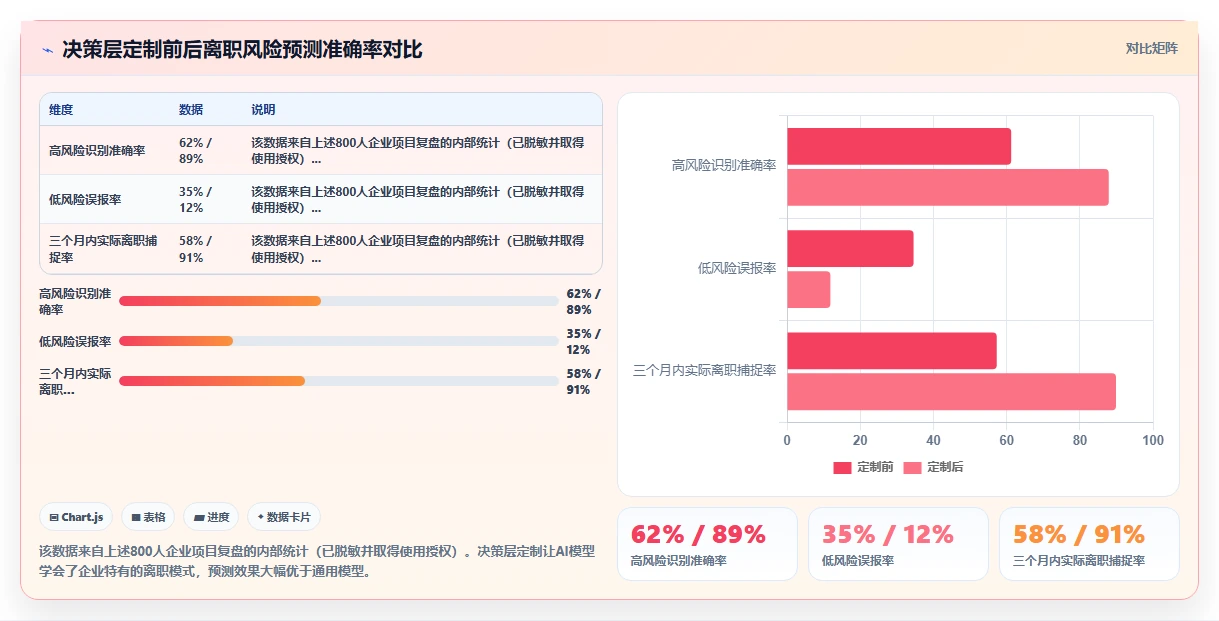The width and height of the screenshot is (1219, 621).
Task: Click the x-axis value 60
Action: tap(1006, 440)
